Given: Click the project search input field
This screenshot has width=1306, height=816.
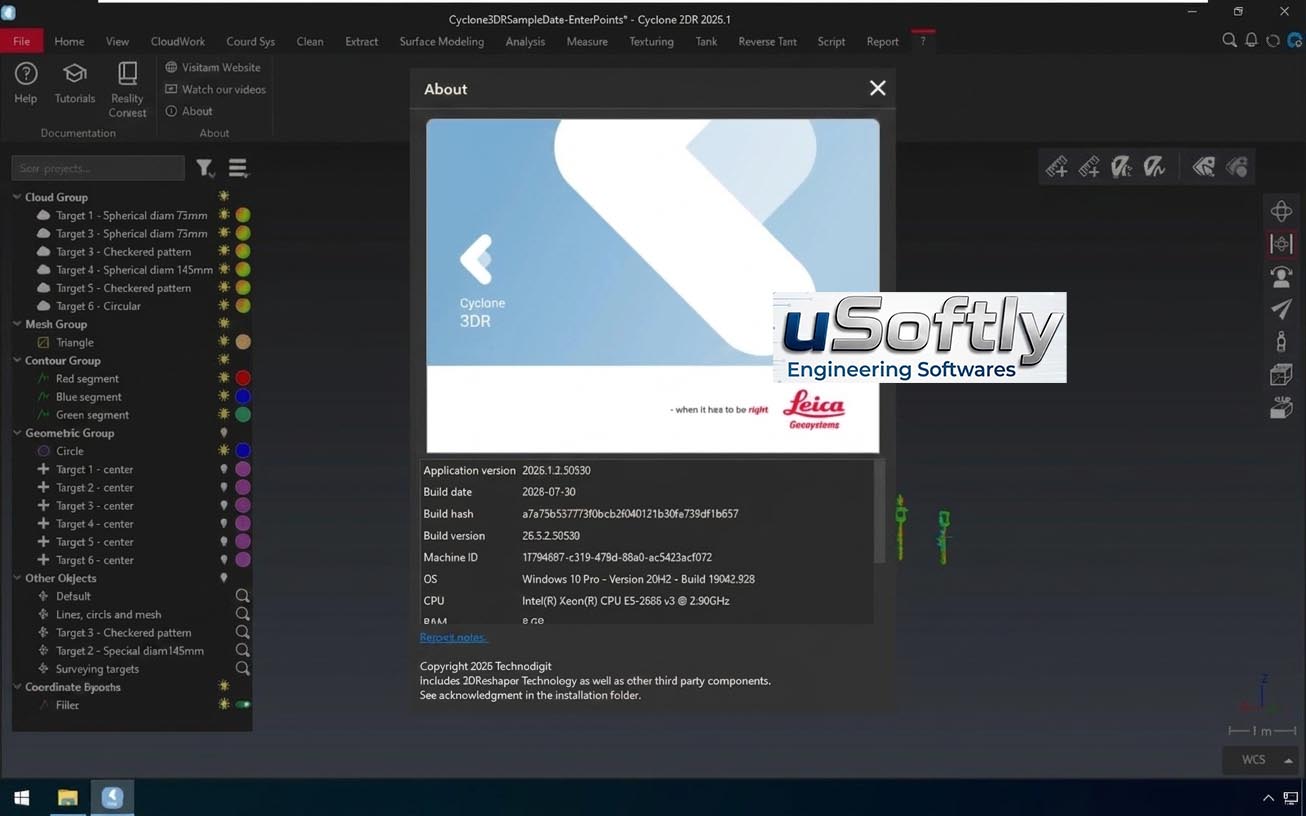Looking at the screenshot, I should (98, 168).
